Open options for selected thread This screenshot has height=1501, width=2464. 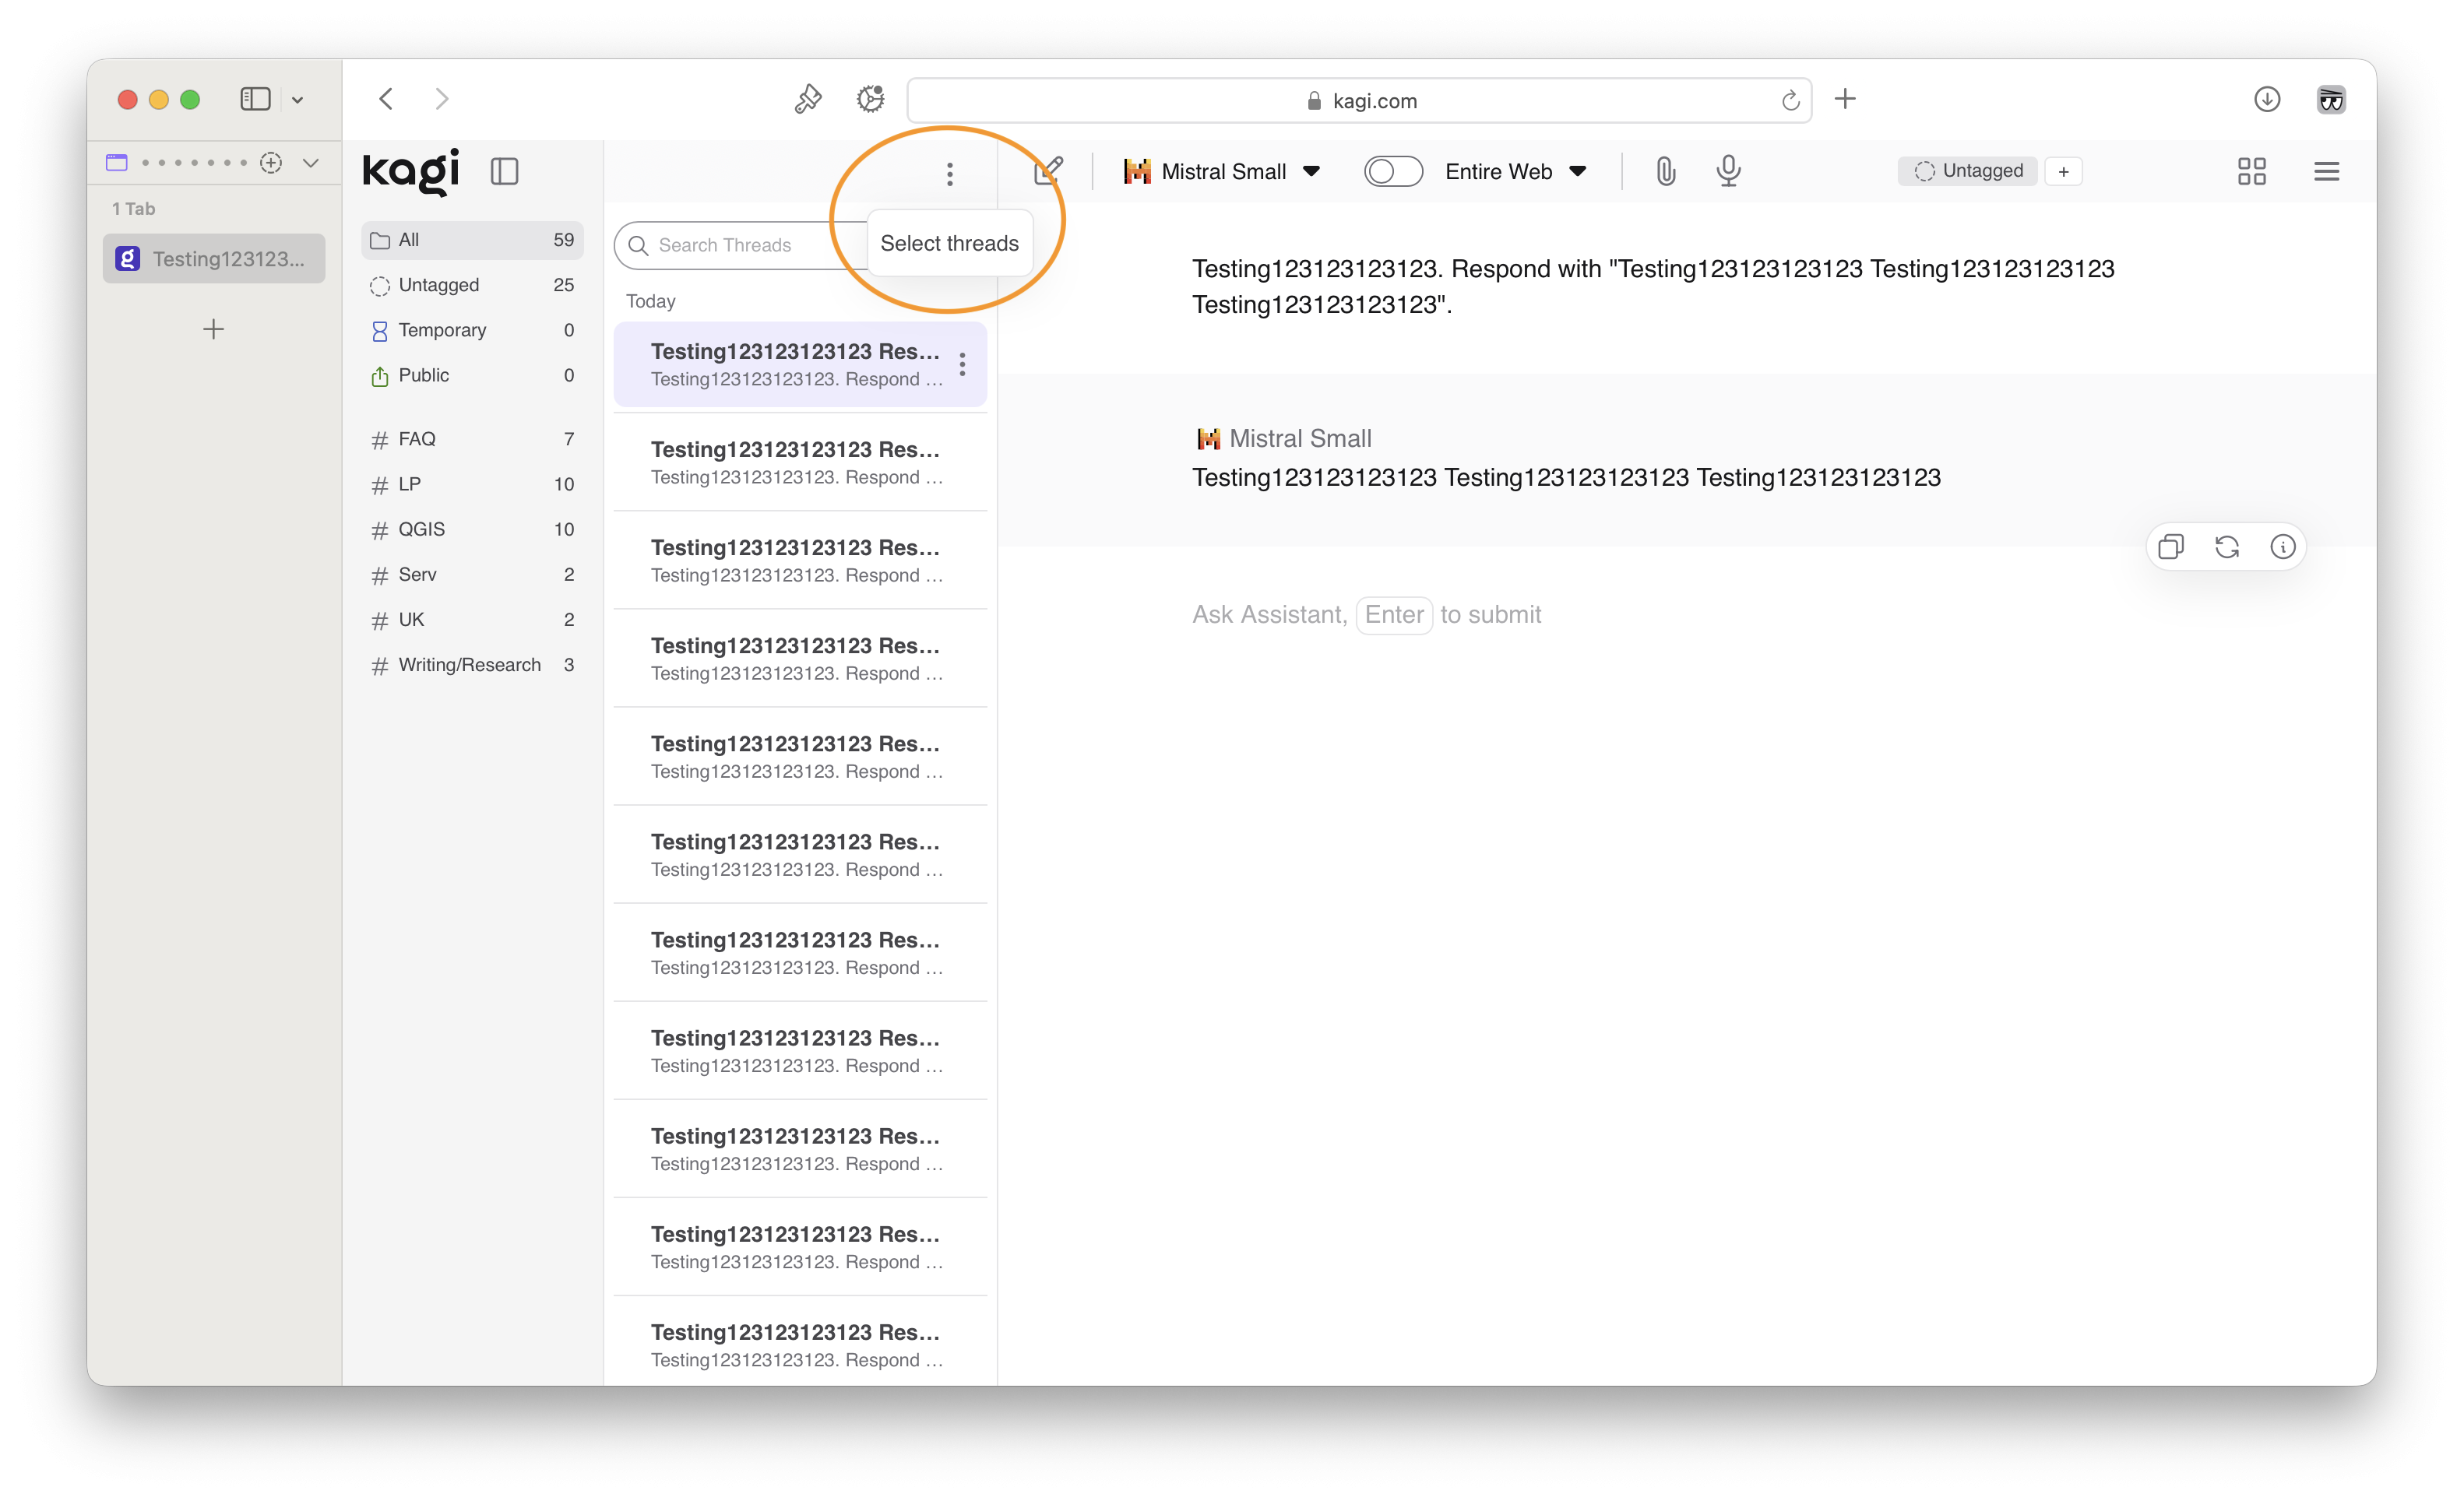click(x=962, y=364)
